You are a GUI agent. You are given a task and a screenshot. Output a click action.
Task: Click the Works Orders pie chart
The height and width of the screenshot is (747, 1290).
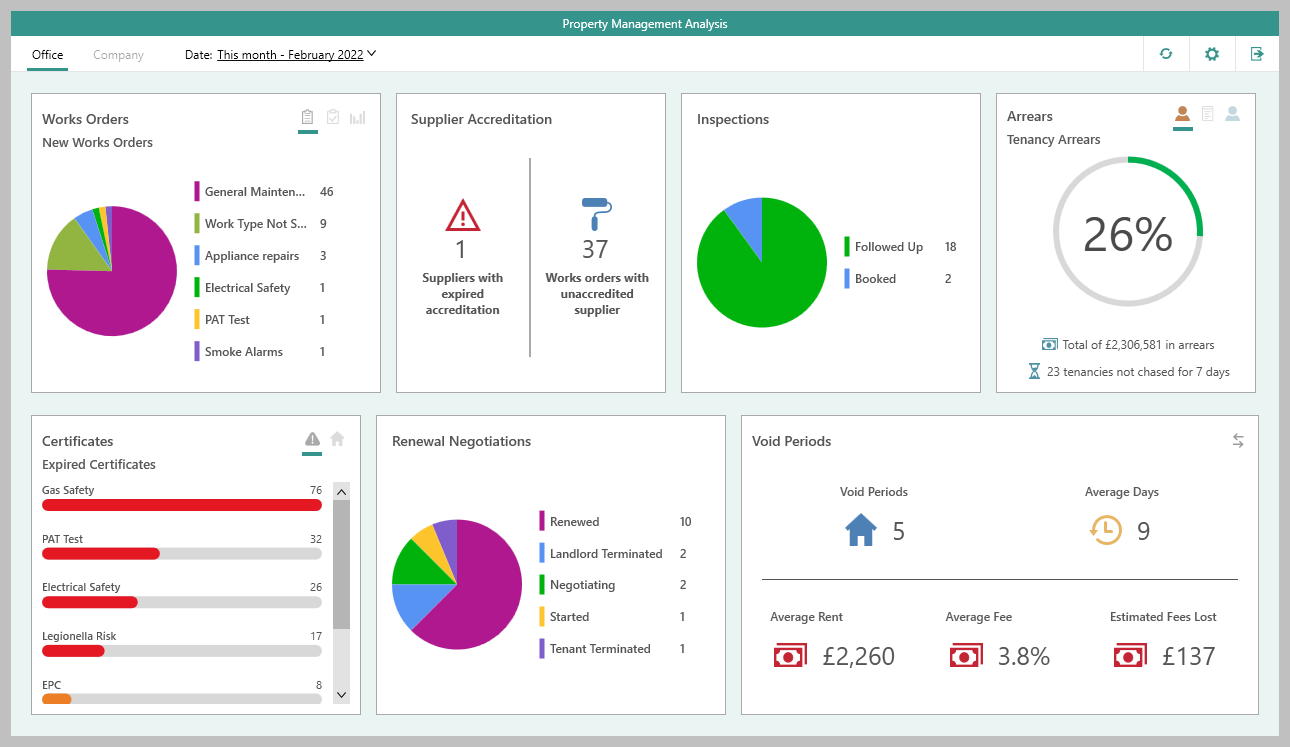coord(112,271)
